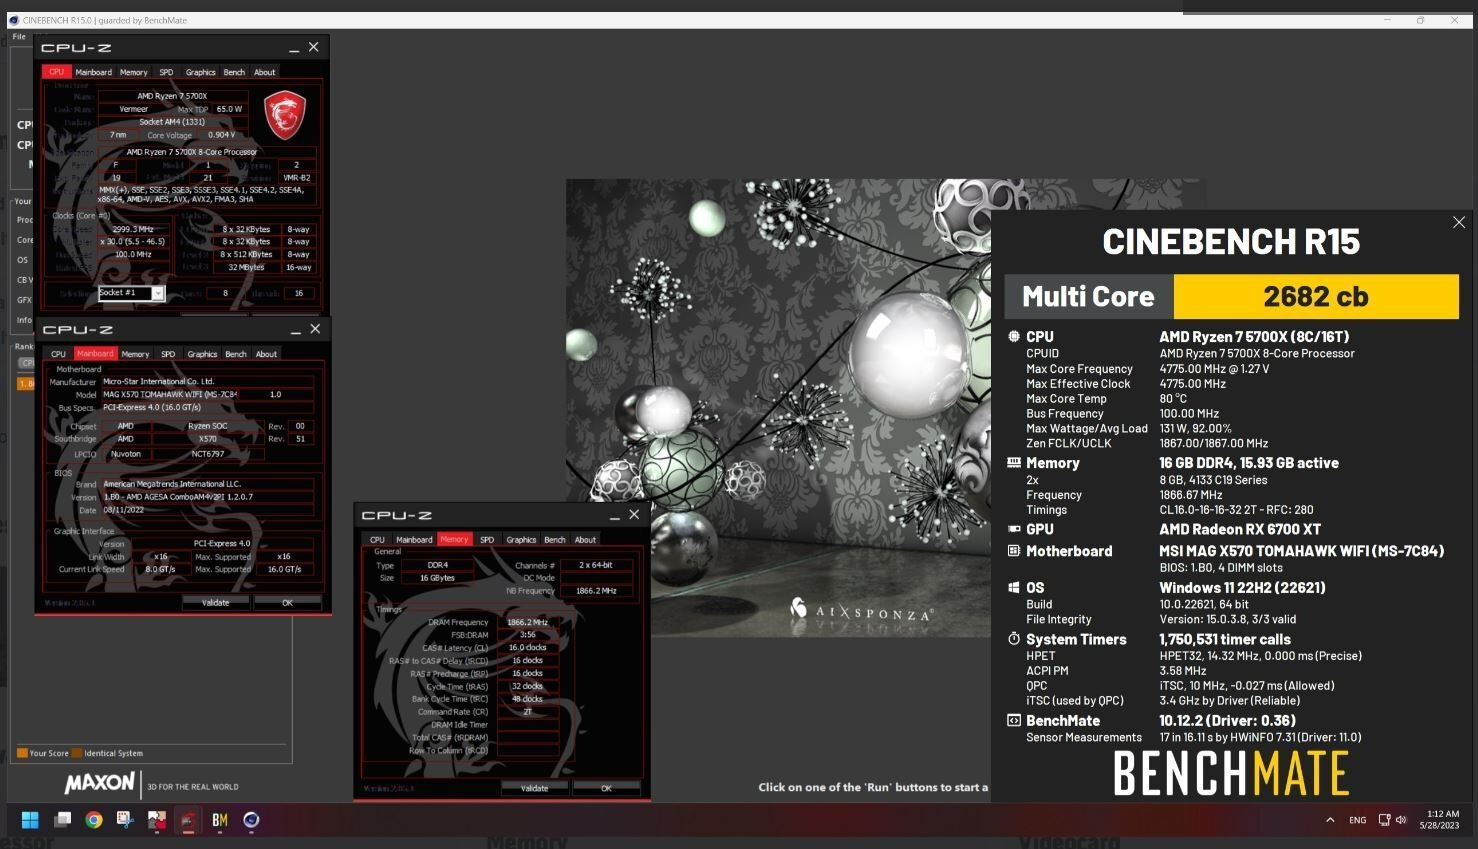1478x849 pixels.
Task: Click the DRAM Frequency 1866.2 MHz field
Action: [x=528, y=622]
